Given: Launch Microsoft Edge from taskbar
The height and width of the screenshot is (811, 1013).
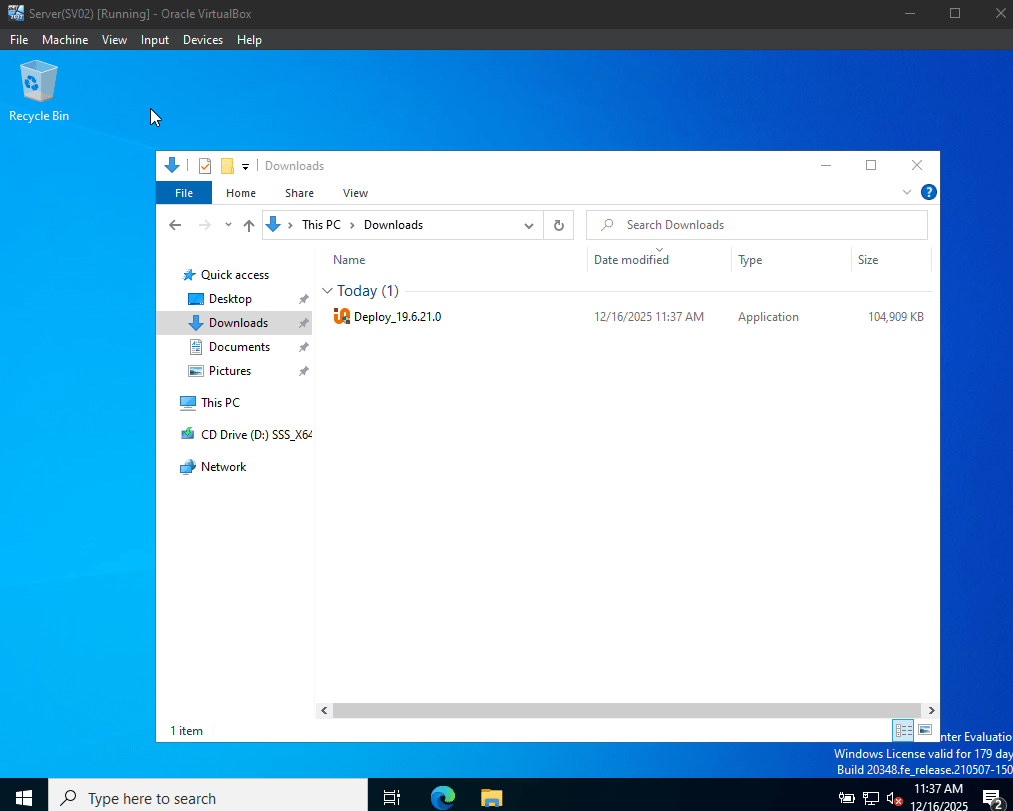Looking at the screenshot, I should (443, 797).
